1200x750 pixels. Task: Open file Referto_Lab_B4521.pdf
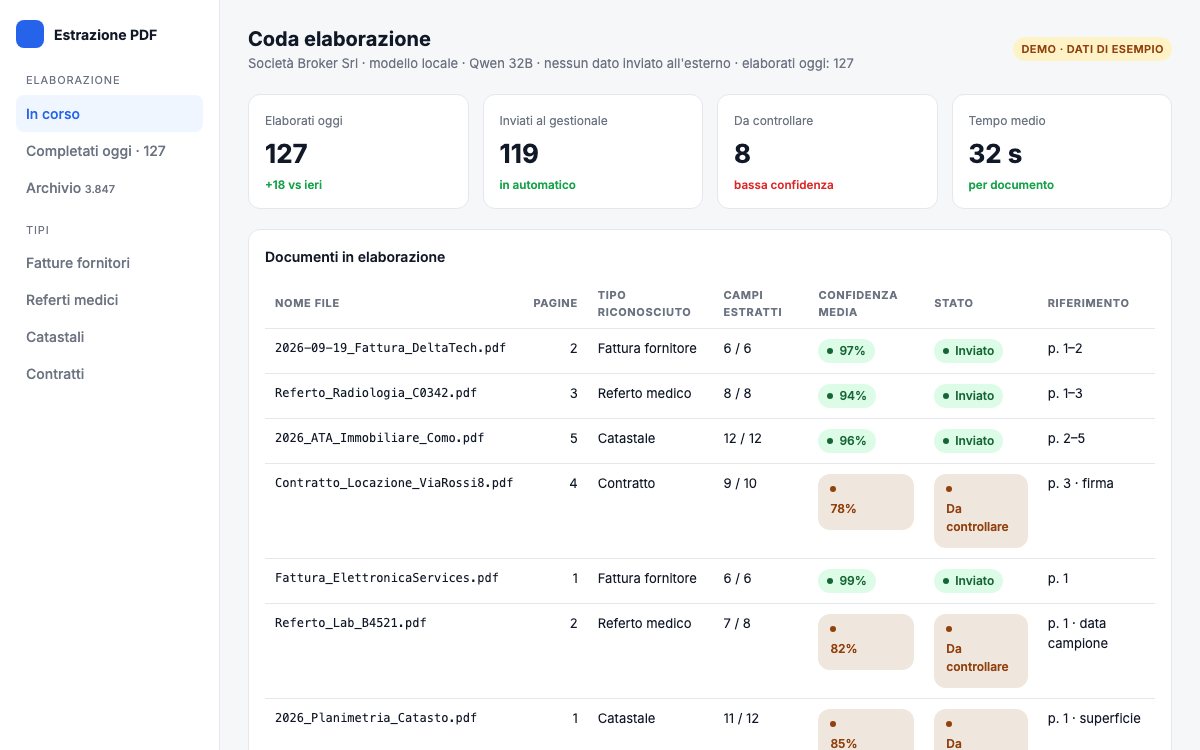click(x=351, y=623)
